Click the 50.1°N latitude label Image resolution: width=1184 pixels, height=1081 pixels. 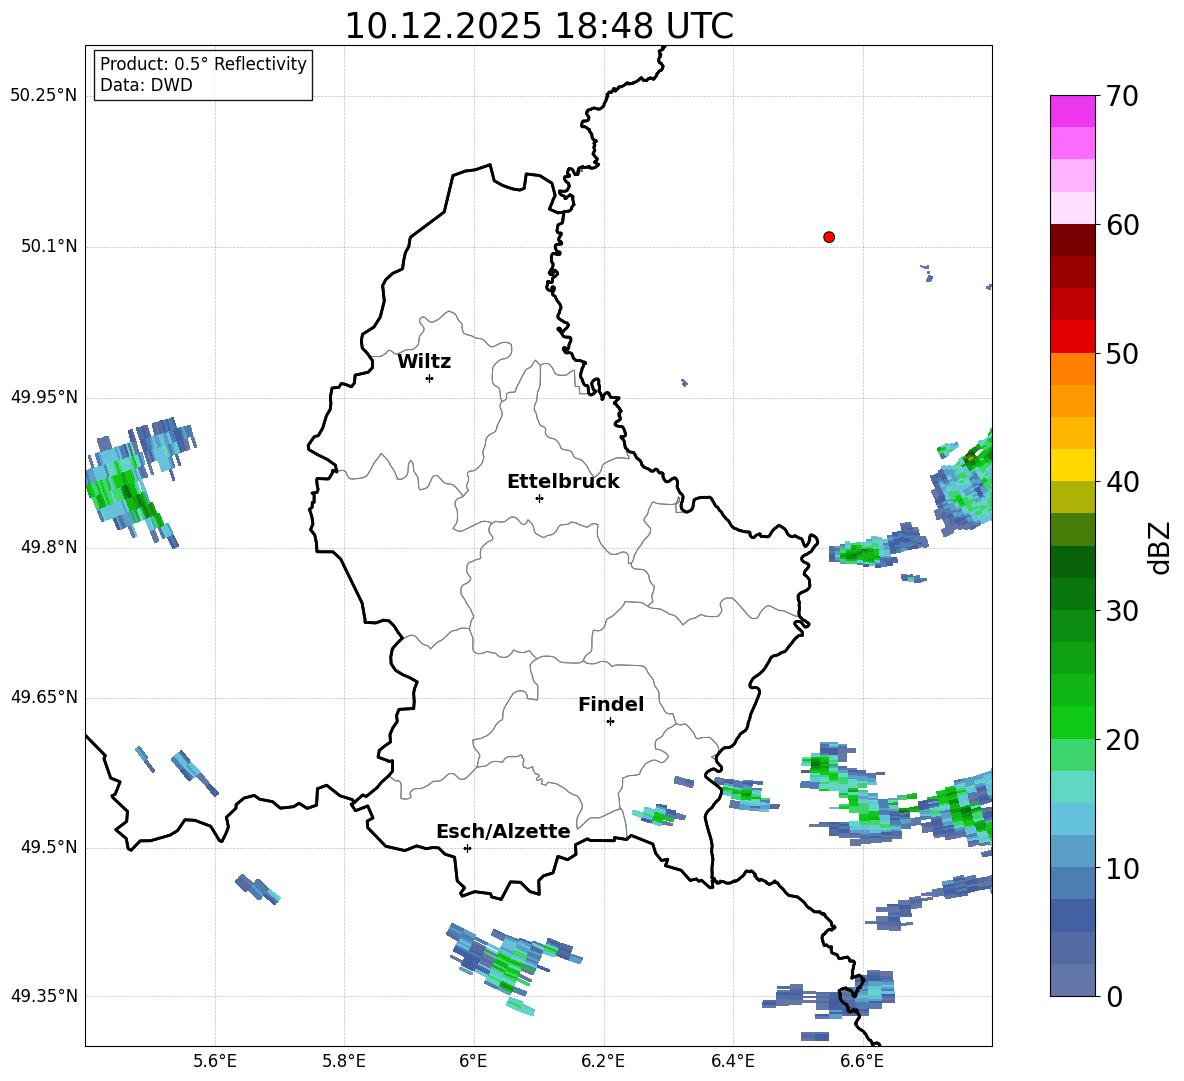click(x=50, y=247)
